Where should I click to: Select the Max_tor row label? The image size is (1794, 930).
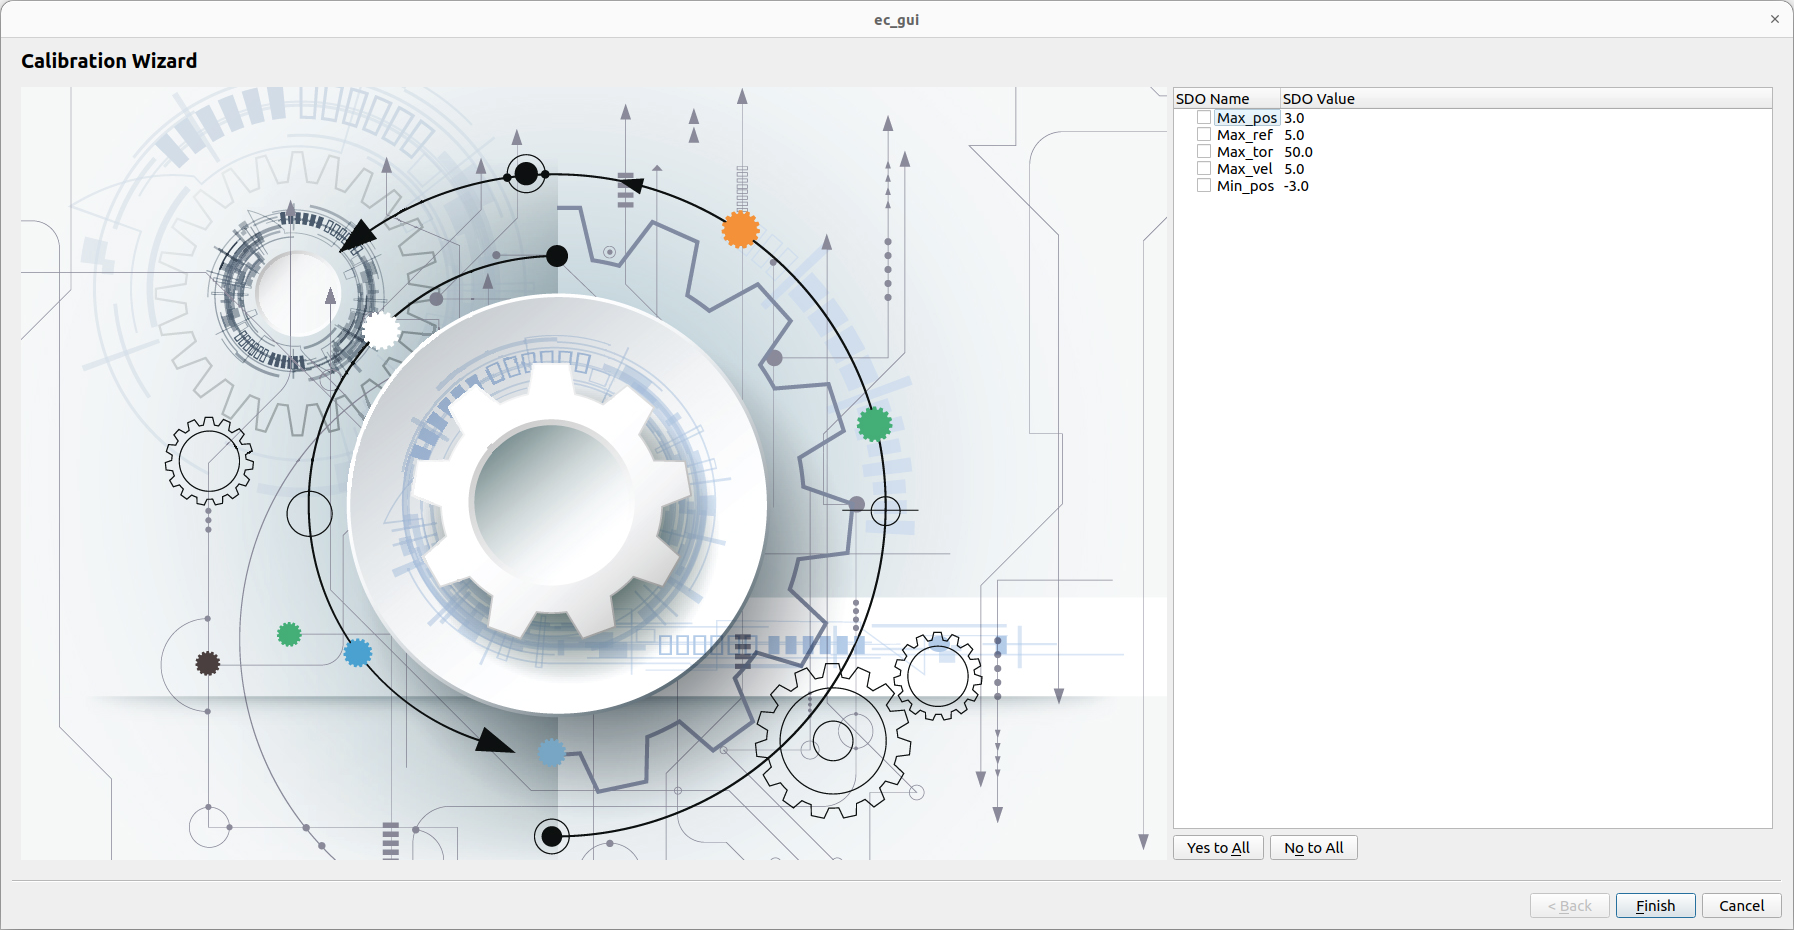click(x=1245, y=152)
